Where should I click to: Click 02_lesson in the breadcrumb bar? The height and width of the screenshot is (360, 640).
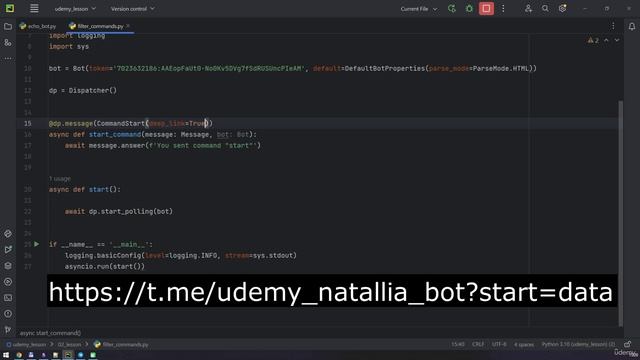[69, 344]
